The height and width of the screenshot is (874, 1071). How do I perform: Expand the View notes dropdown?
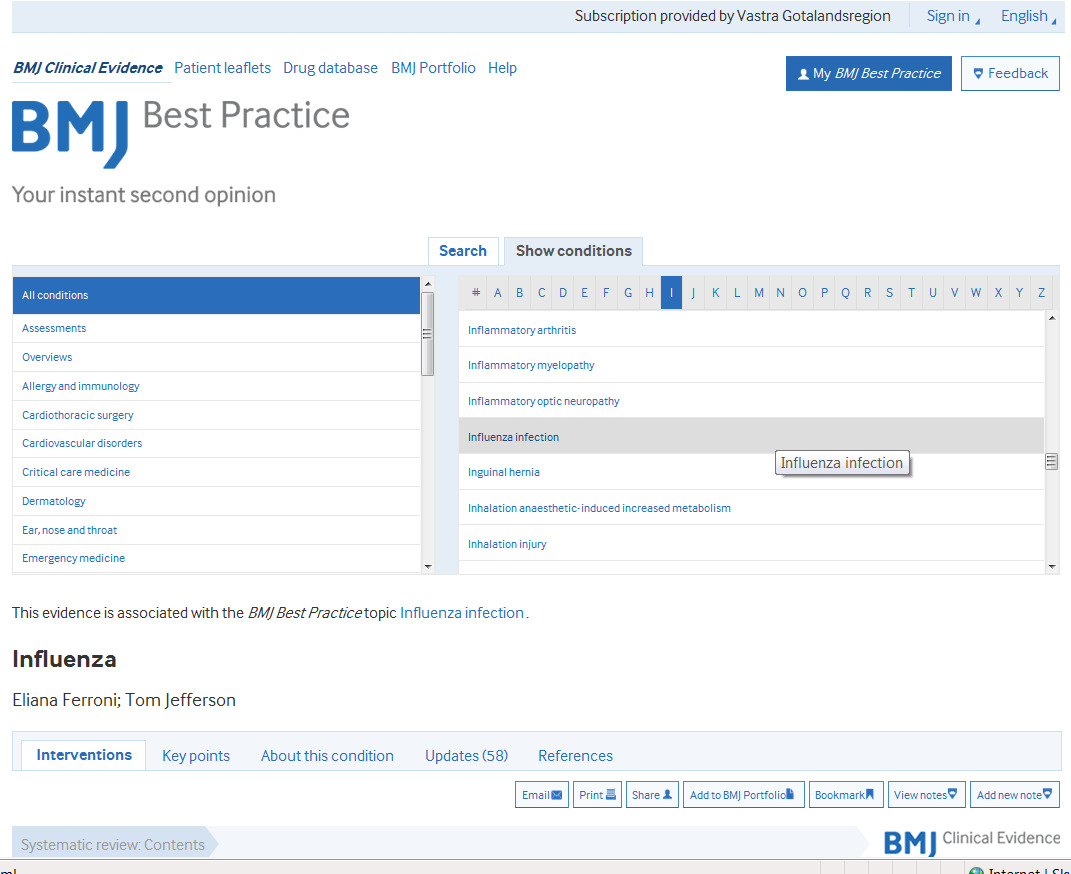tap(926, 795)
